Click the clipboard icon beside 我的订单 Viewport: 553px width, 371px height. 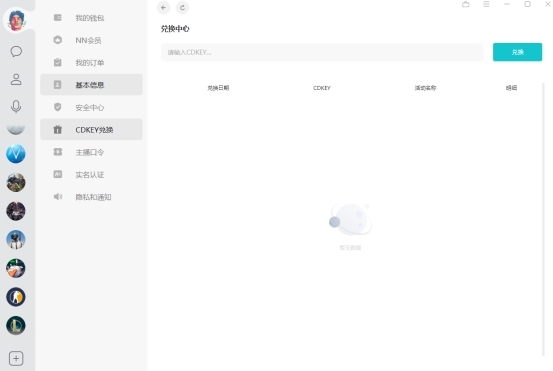pyautogui.click(x=57, y=62)
